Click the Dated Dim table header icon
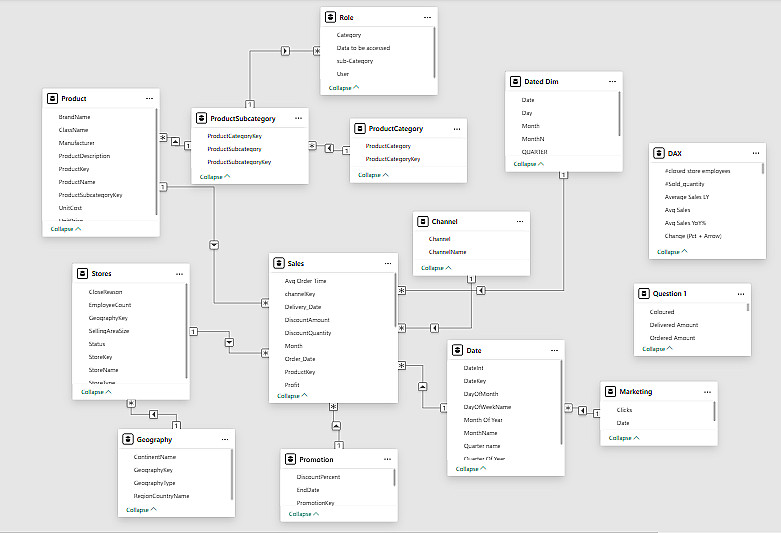781x533 pixels. [x=516, y=81]
